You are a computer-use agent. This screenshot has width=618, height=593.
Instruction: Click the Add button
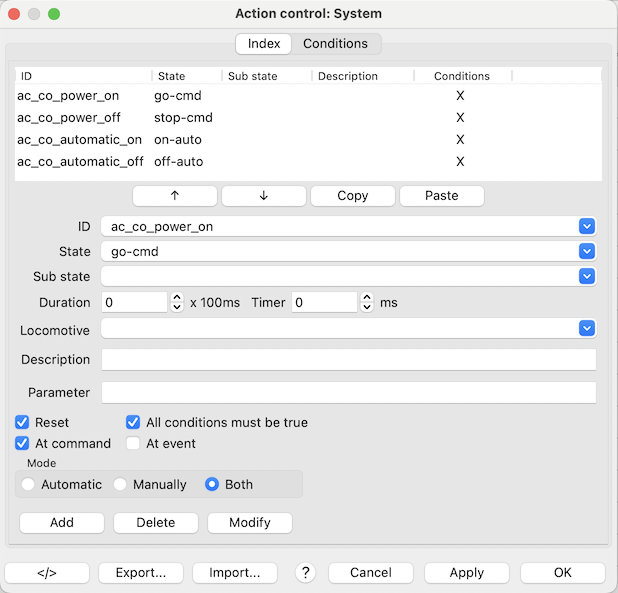click(61, 522)
